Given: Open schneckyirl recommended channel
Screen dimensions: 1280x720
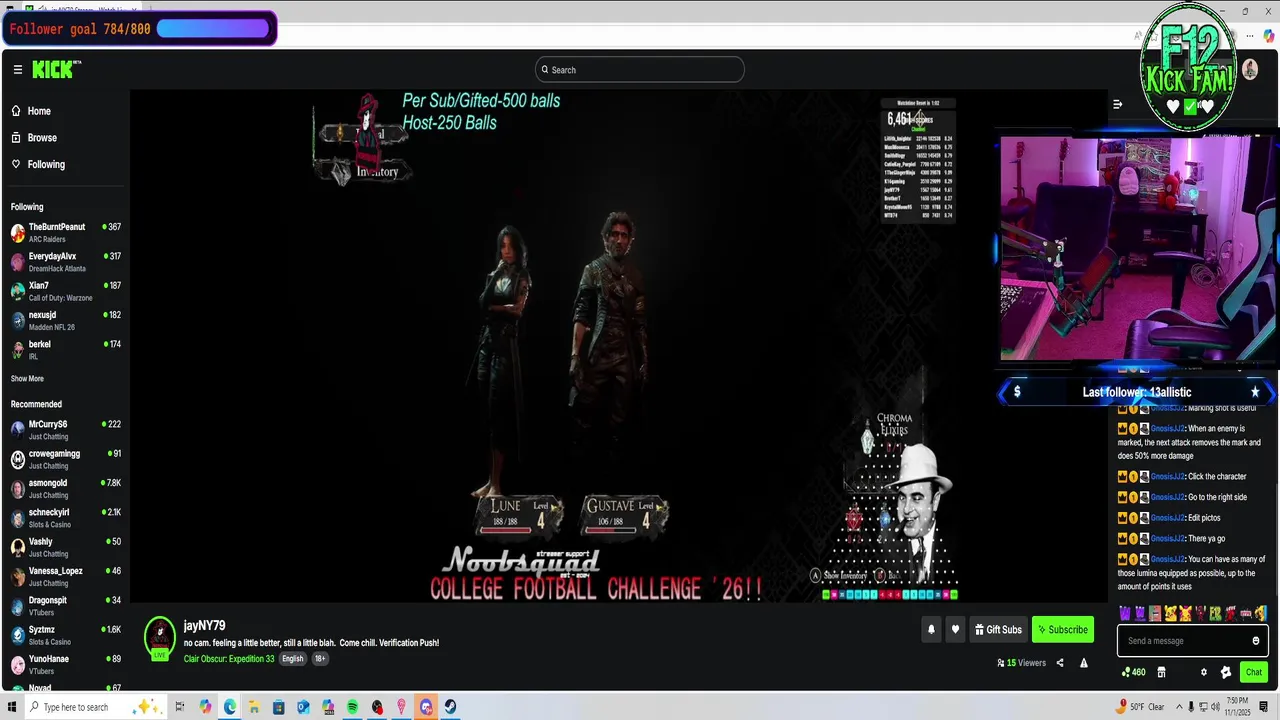Looking at the screenshot, I should pos(65,517).
